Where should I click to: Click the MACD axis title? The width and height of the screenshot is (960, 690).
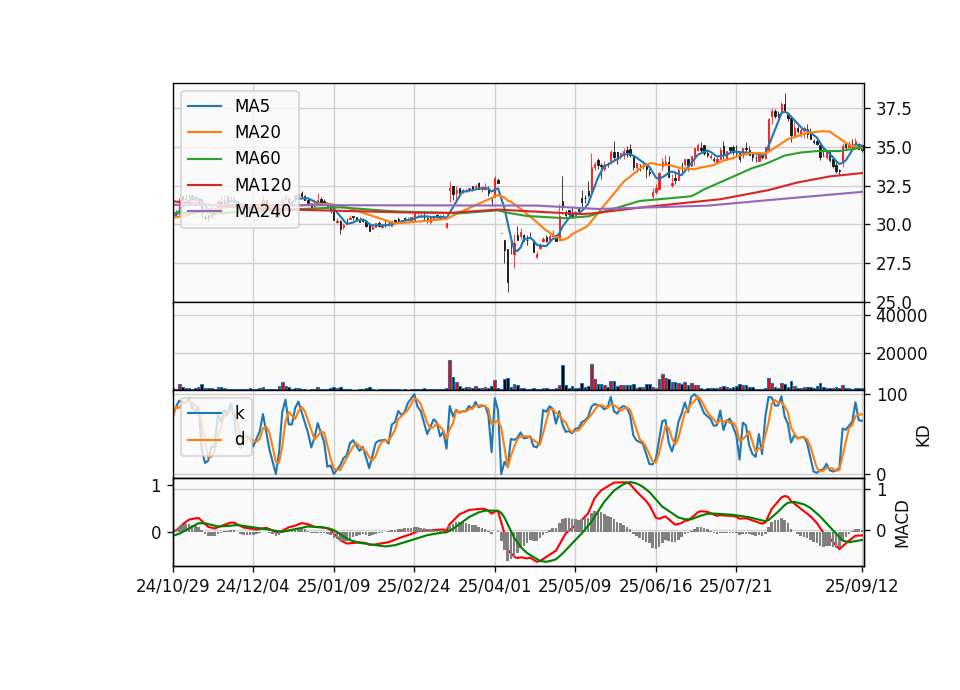(901, 524)
